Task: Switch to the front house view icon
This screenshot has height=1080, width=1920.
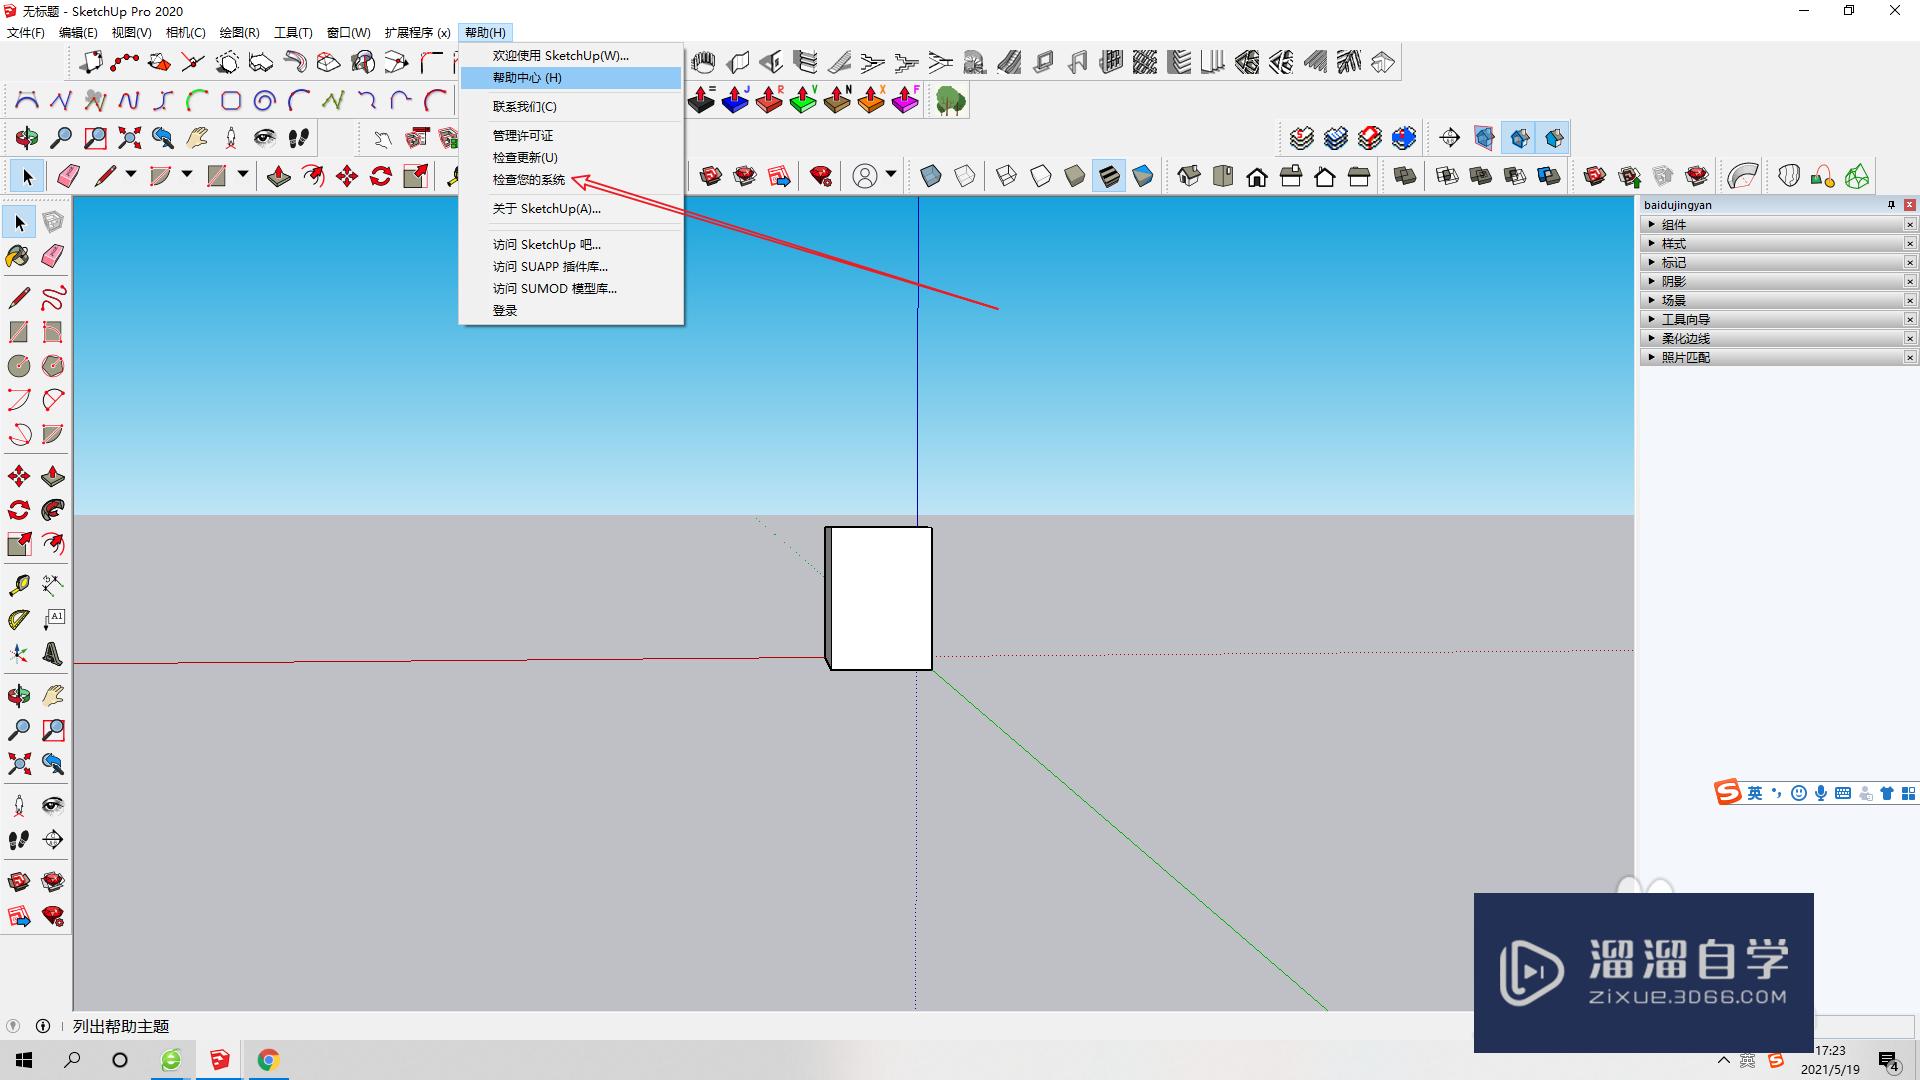Action: pos(1257,177)
